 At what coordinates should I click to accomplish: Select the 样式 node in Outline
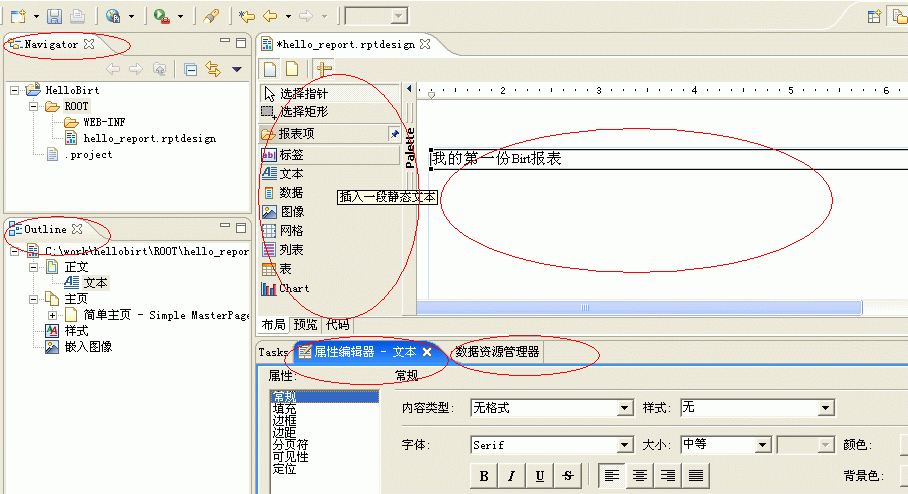click(x=67, y=331)
